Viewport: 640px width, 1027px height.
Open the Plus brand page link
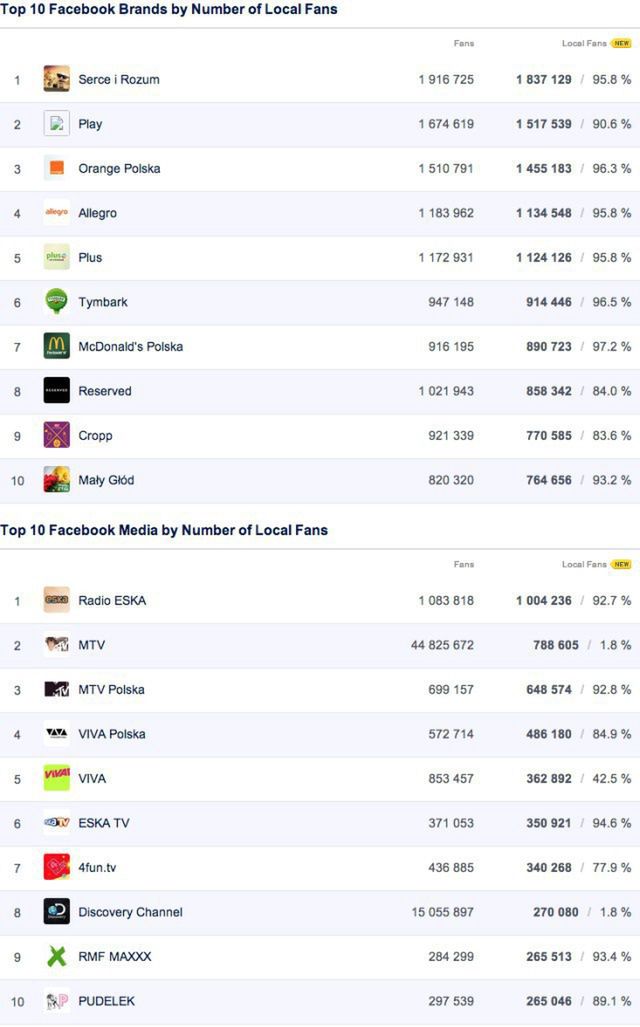[90, 257]
